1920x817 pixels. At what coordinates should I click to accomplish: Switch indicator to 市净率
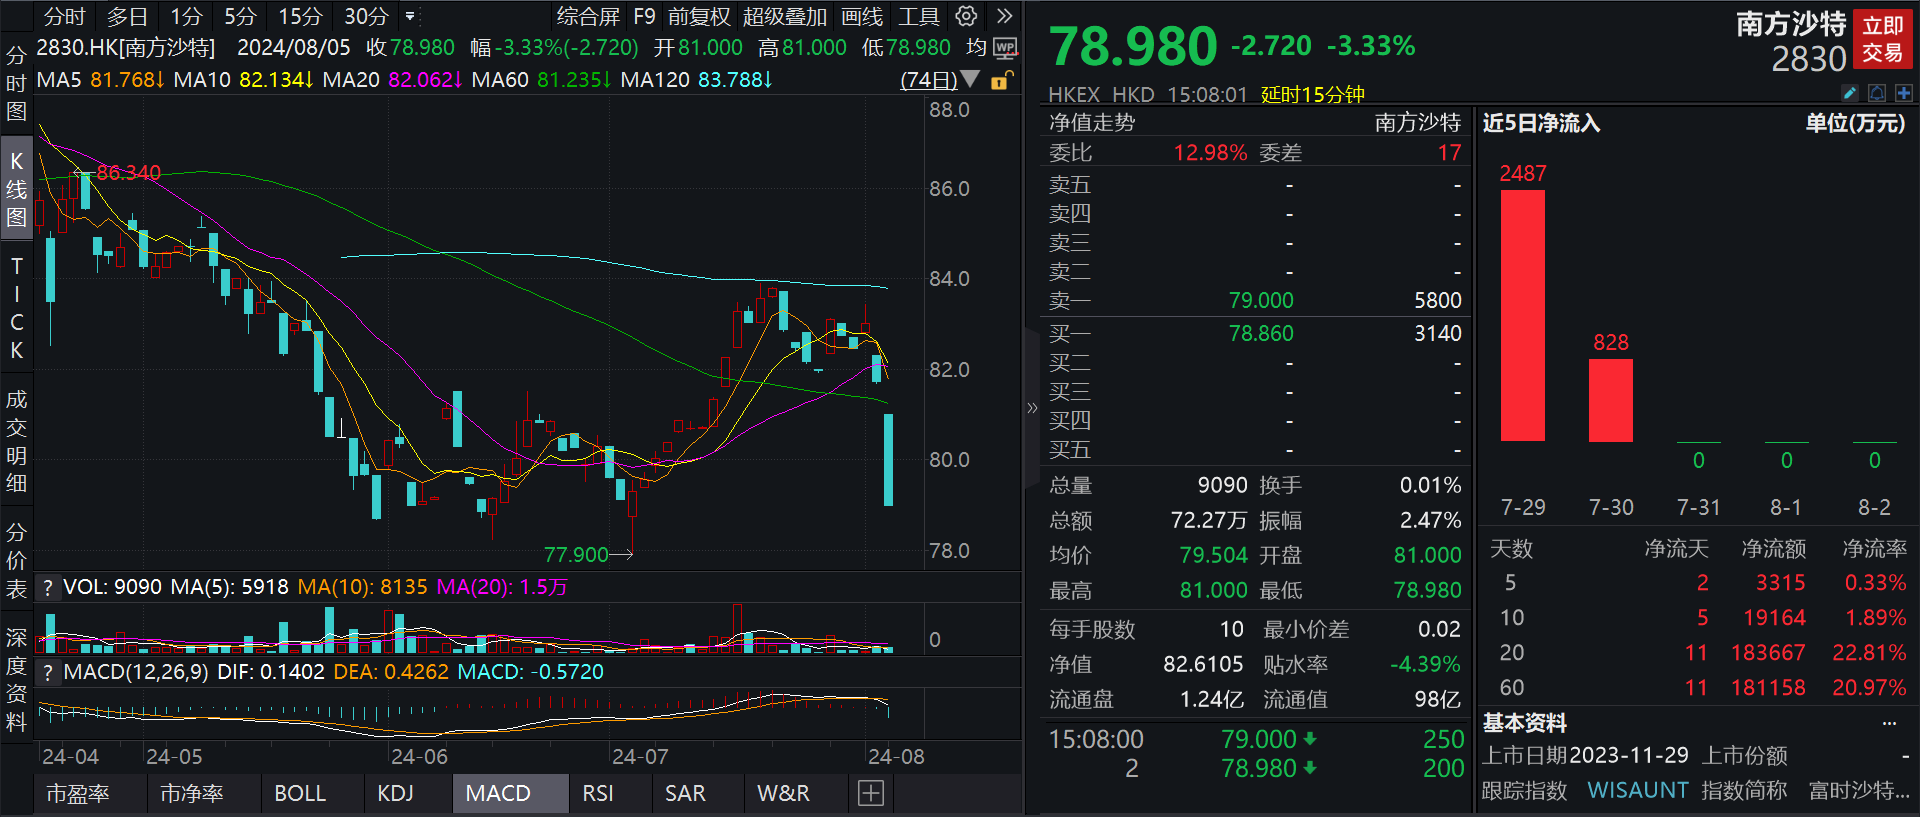(x=192, y=793)
